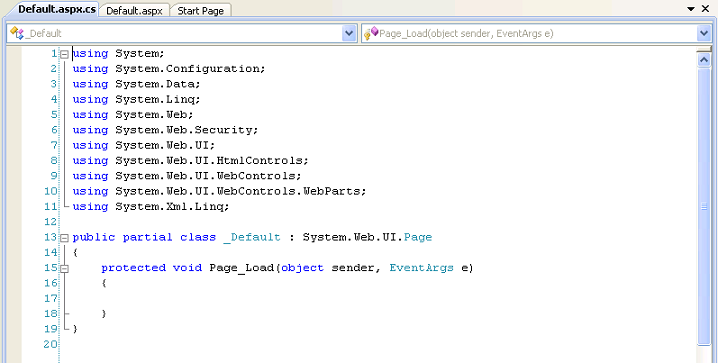Collapse the using directives block
The height and width of the screenshot is (363, 718).
click(x=64, y=54)
